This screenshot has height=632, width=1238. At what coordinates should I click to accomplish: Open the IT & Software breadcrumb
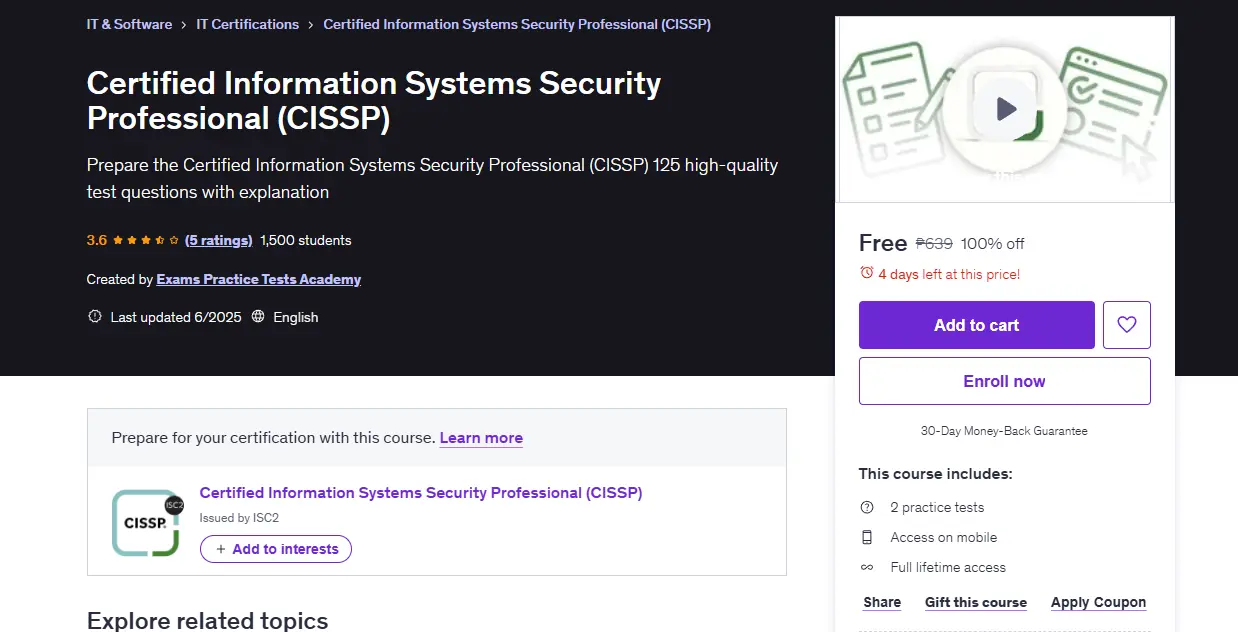[x=130, y=24]
